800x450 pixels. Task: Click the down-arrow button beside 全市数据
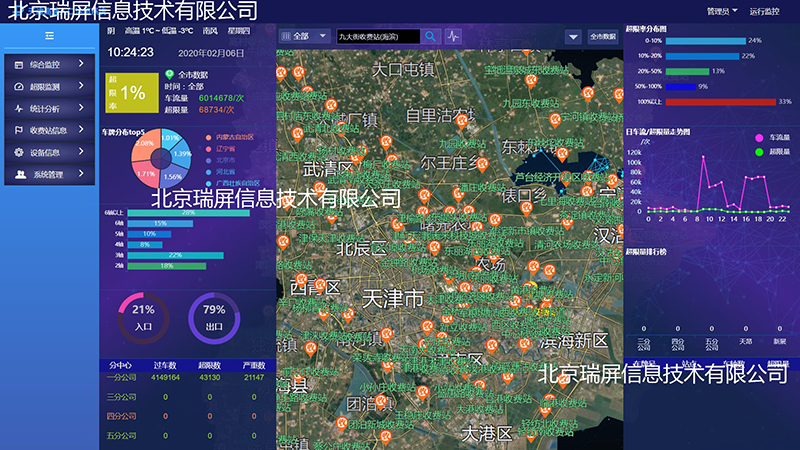(x=573, y=37)
